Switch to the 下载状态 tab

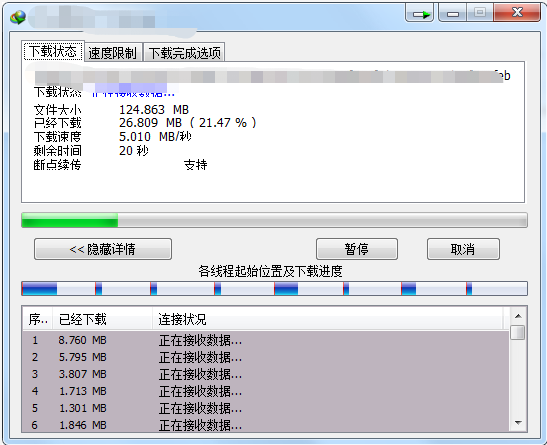pyautogui.click(x=53, y=51)
